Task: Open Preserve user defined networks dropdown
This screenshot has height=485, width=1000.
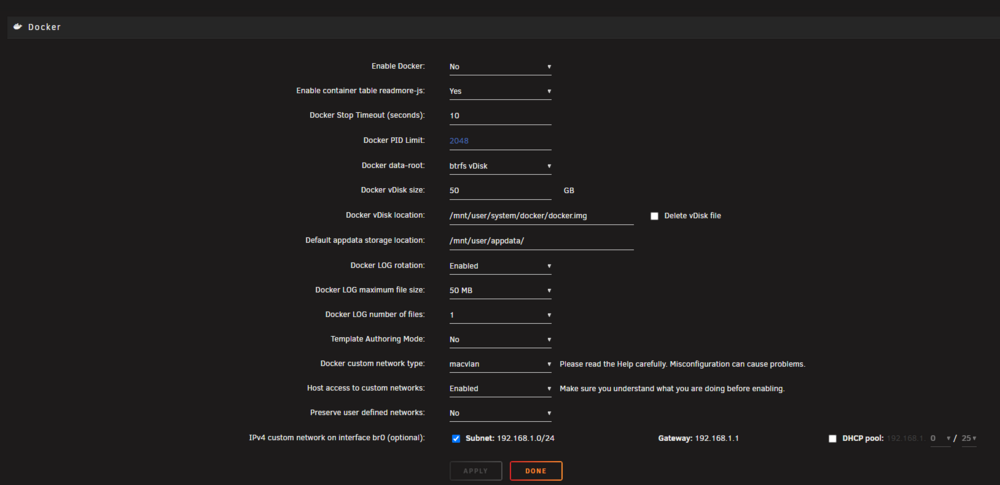Action: click(500, 414)
